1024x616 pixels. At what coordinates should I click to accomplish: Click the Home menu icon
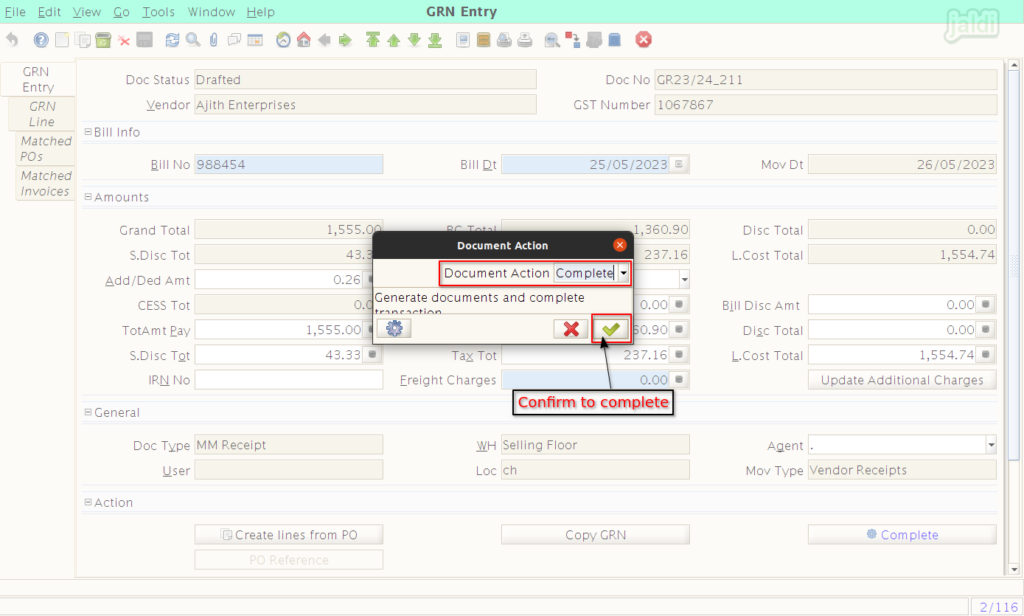(304, 40)
